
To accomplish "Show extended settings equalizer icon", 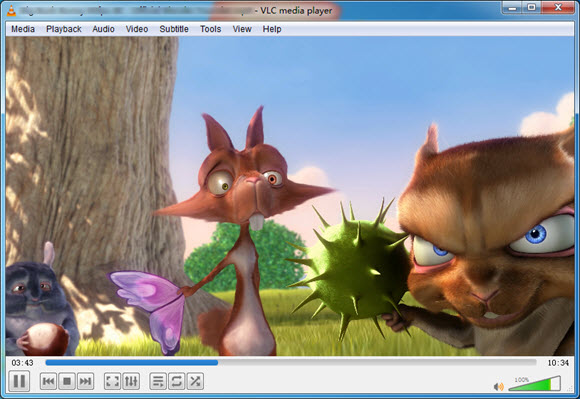I will coord(131,381).
